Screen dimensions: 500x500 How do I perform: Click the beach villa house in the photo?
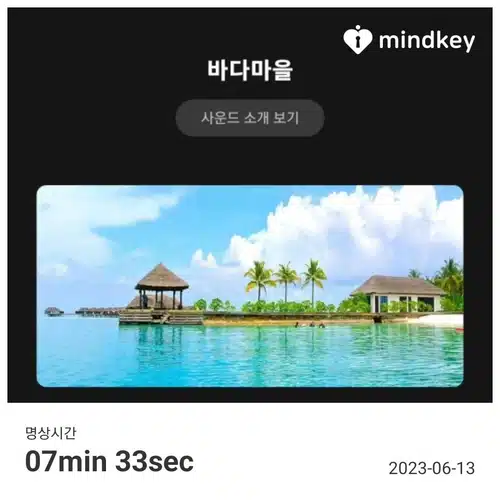399,294
